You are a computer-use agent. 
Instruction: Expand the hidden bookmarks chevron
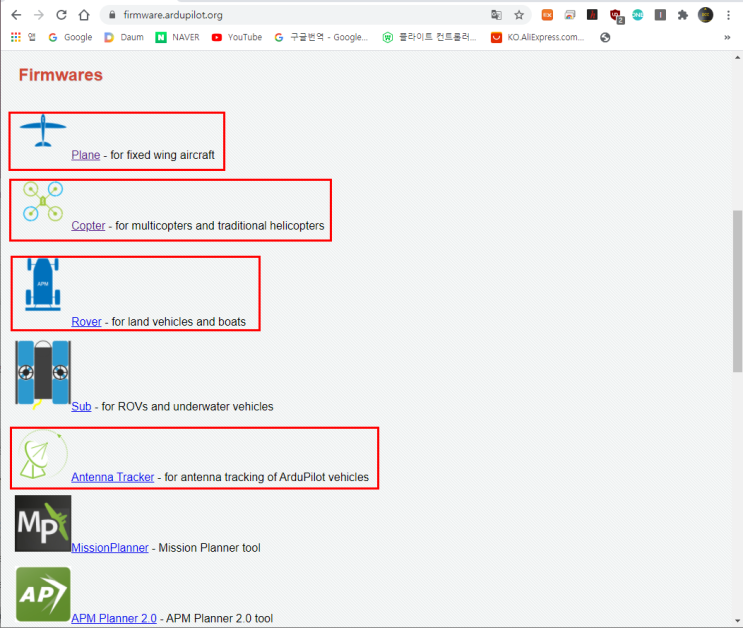pyautogui.click(x=727, y=37)
